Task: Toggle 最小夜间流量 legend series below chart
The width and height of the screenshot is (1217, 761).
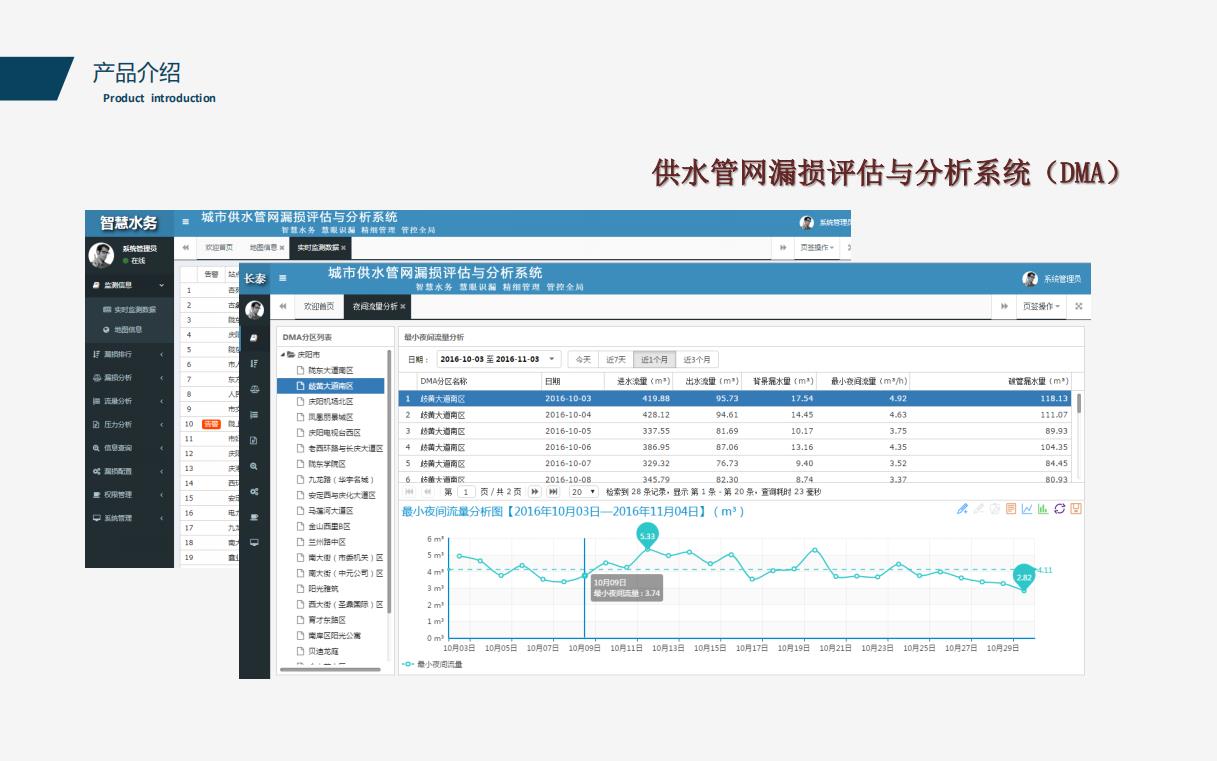Action: [x=433, y=663]
